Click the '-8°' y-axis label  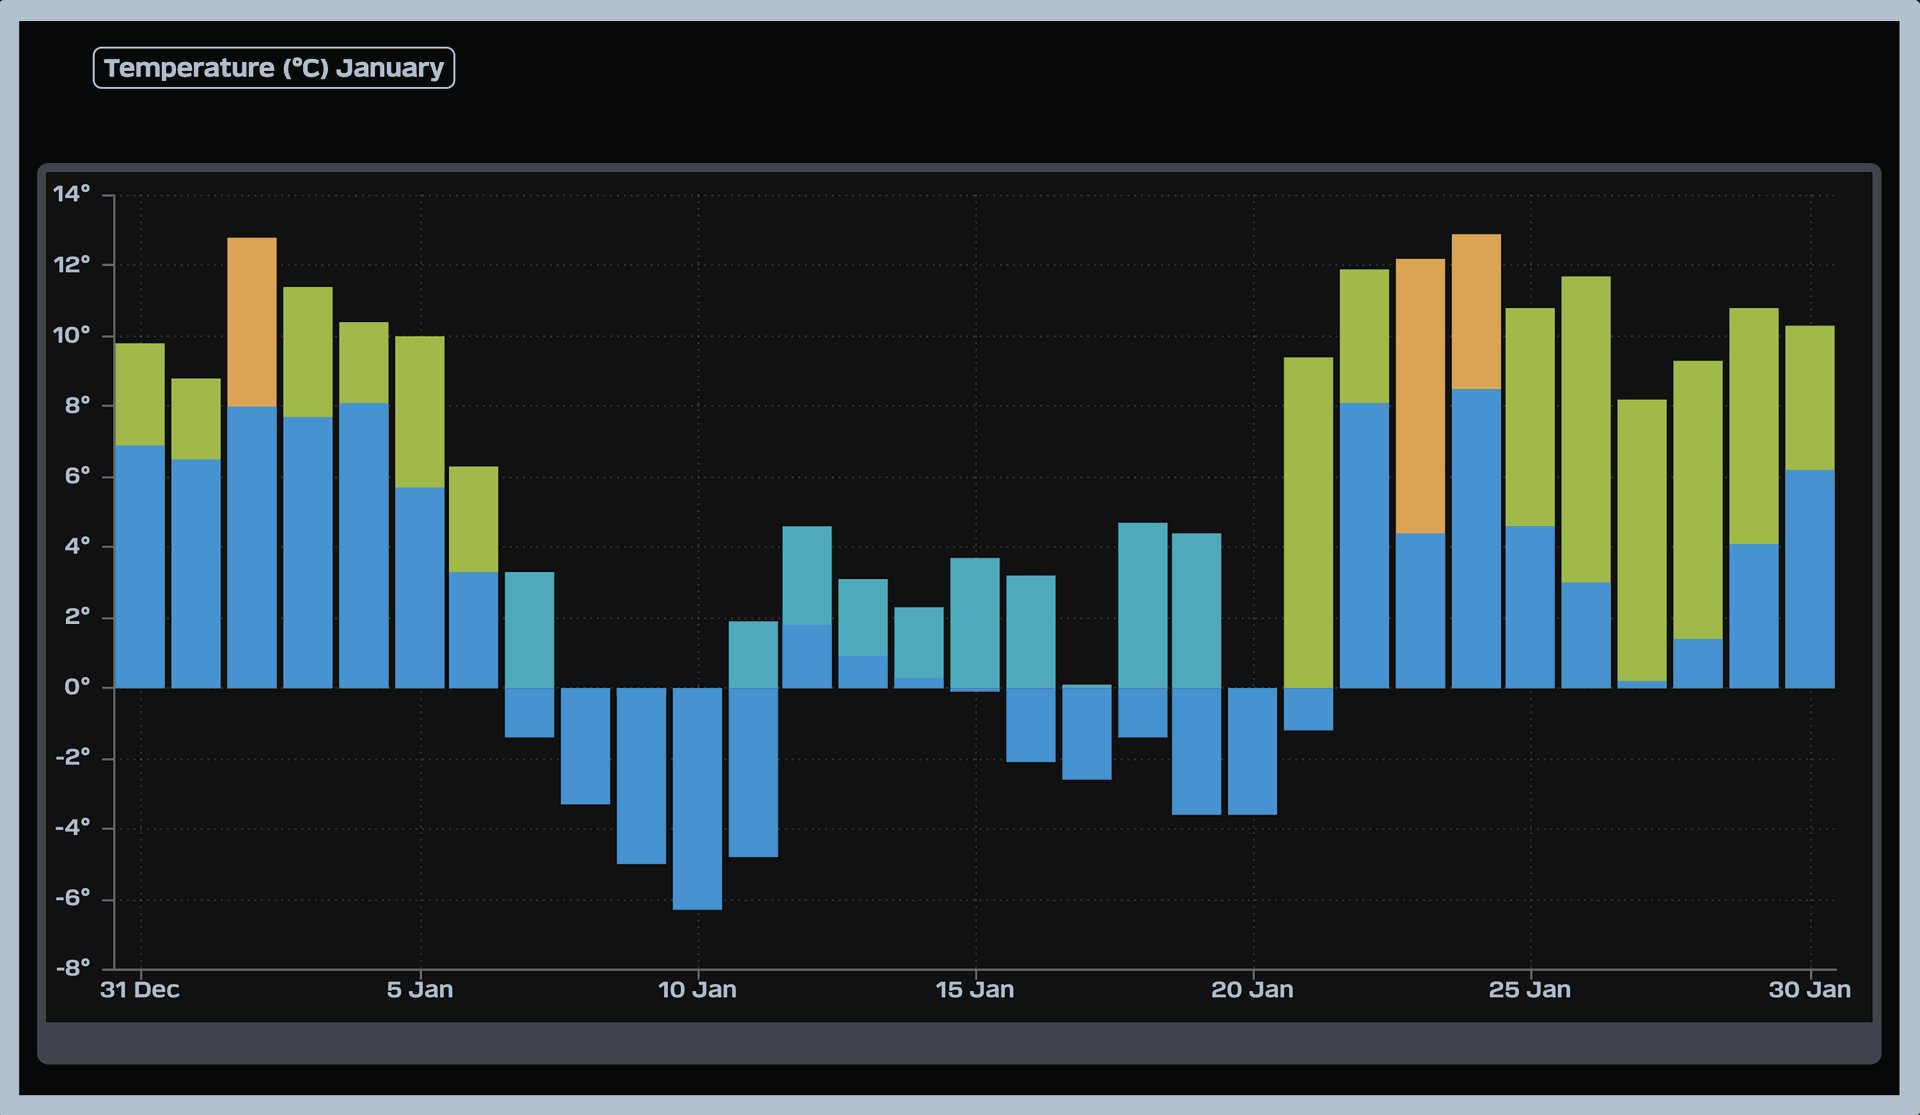click(x=72, y=967)
